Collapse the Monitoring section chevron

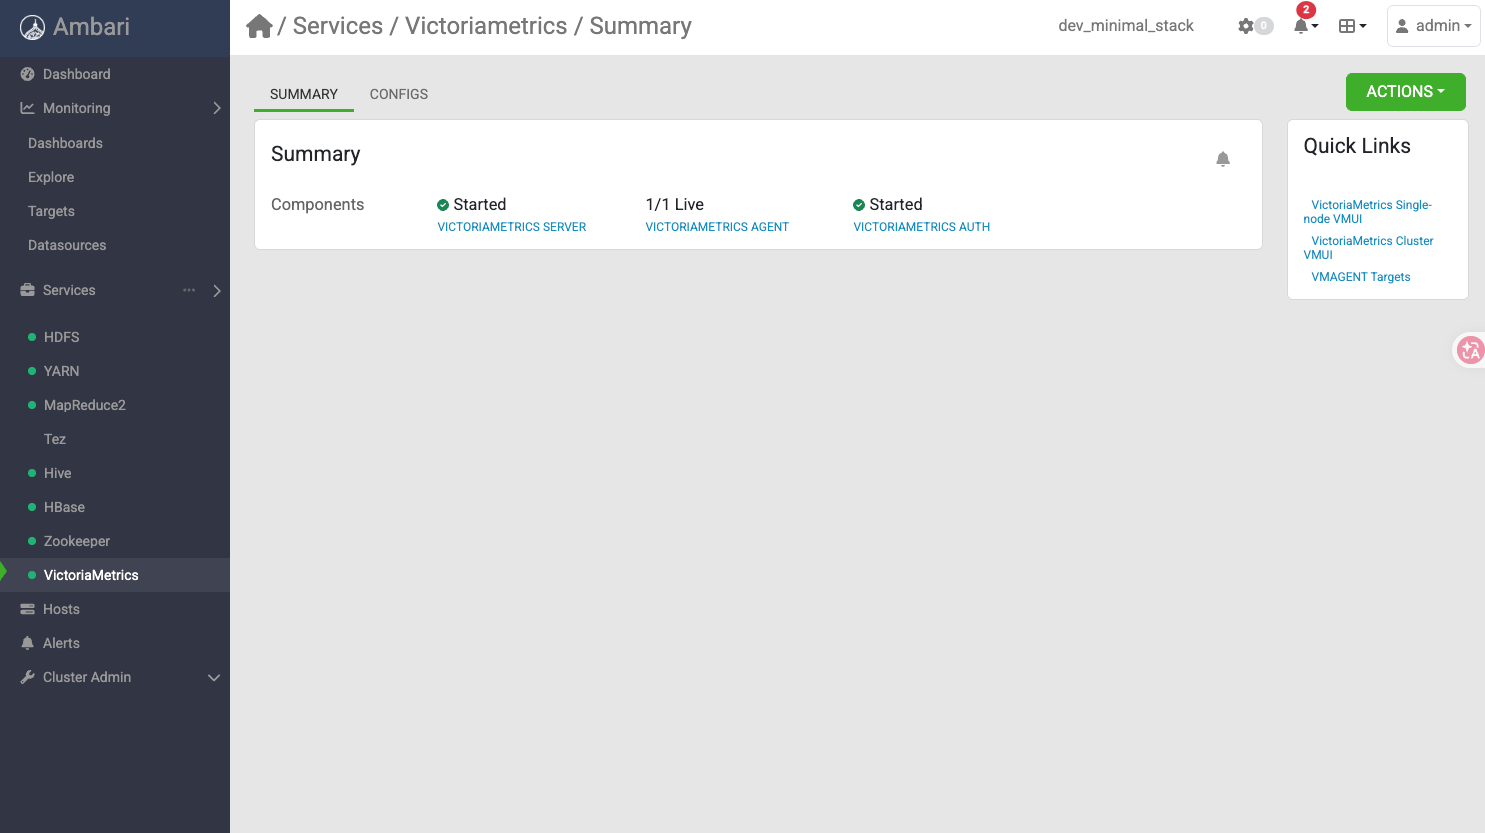217,108
